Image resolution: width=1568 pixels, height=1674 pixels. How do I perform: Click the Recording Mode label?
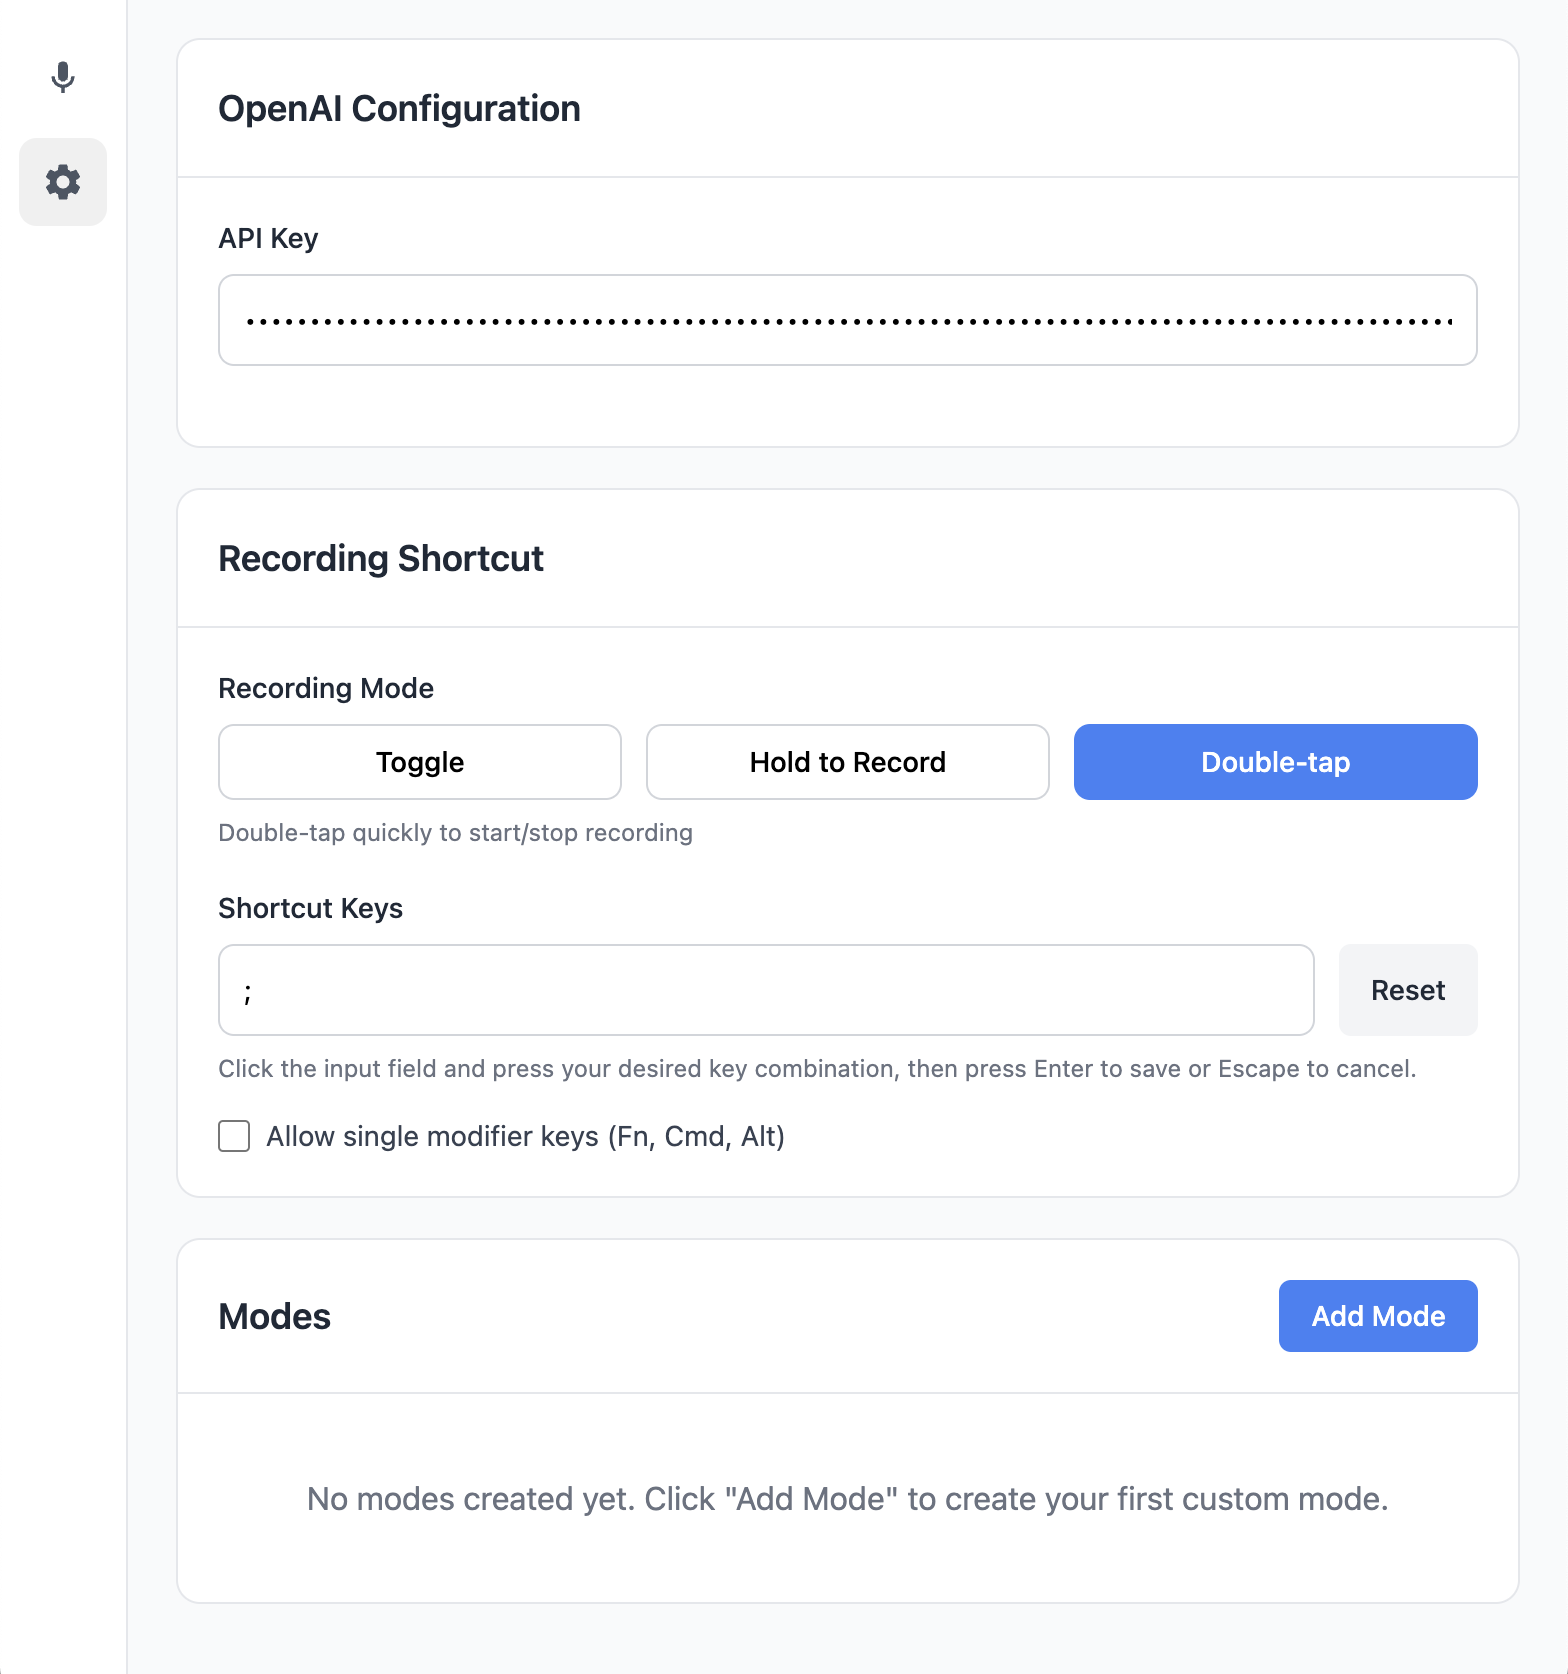(325, 688)
